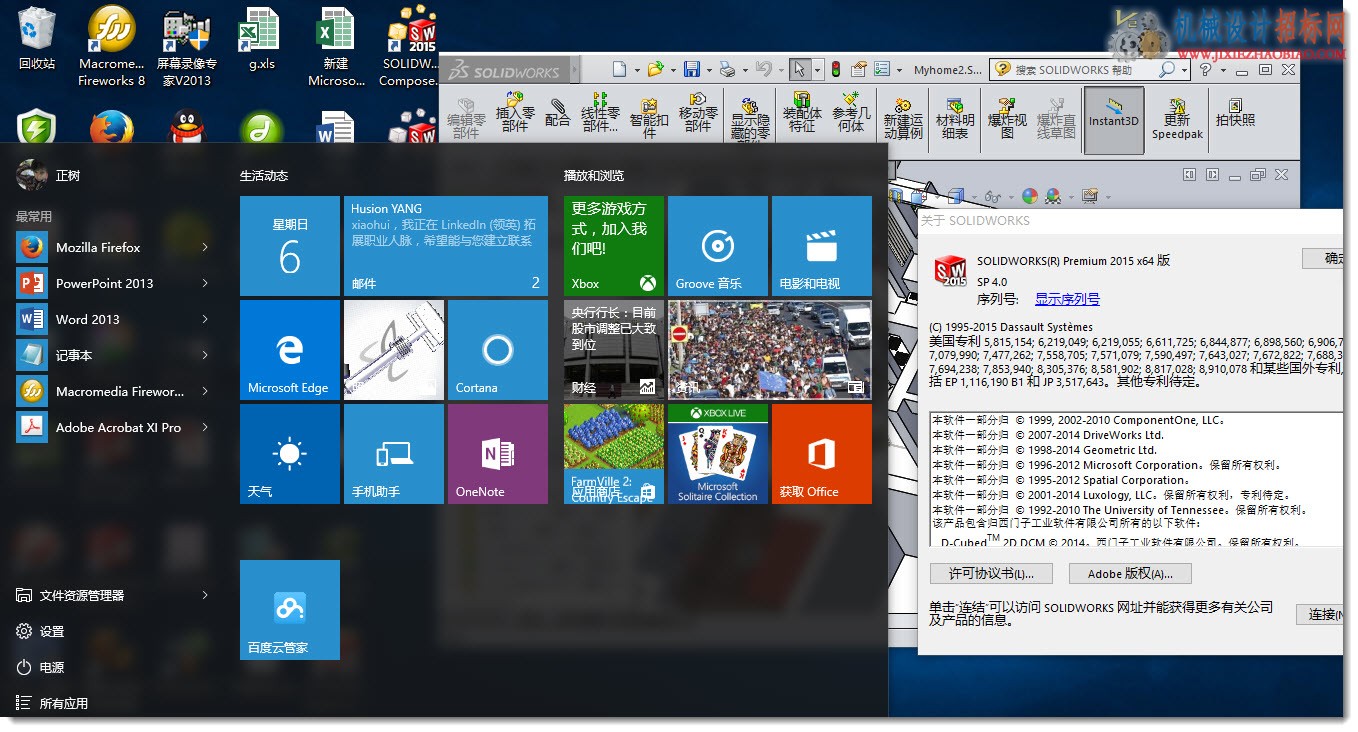Expand PowerPoint 2013 jump list arrow
Screen dimensions: 1358x732
[x=205, y=283]
